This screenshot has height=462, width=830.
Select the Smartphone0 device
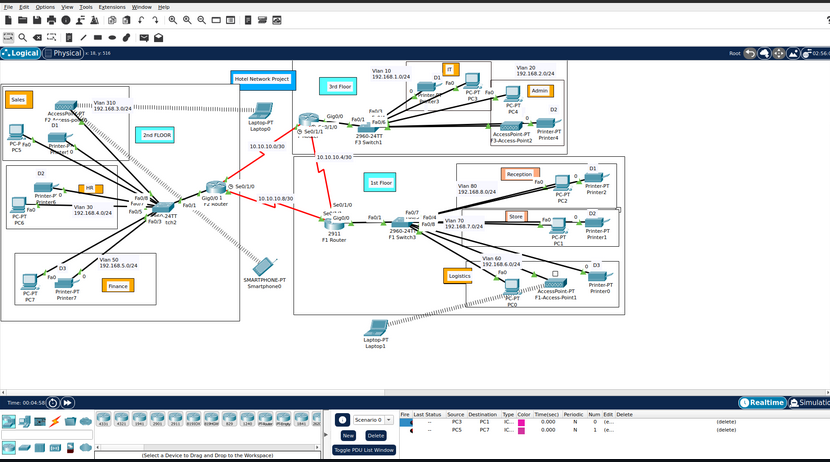(x=264, y=267)
